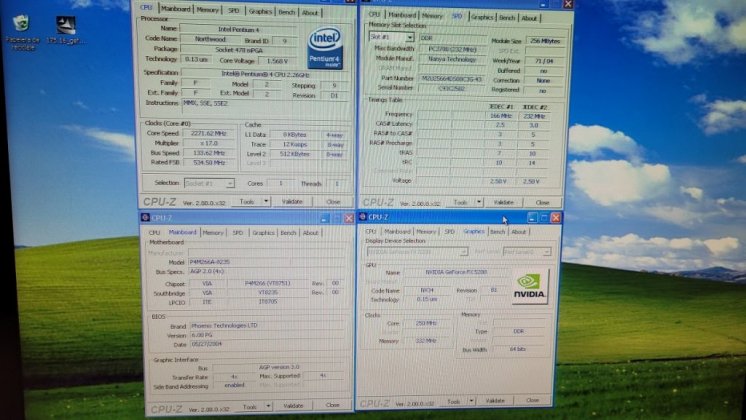
Task: Click the BIOS brand 'Phoenix Technologies LTD'
Action: pos(266,326)
